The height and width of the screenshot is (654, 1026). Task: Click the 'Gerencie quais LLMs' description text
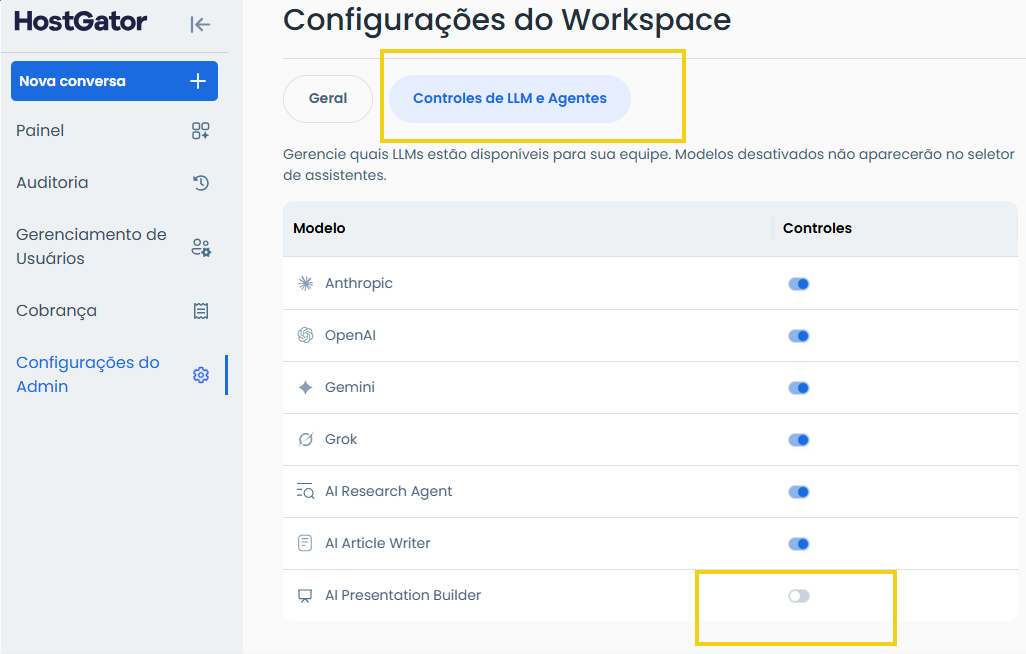pyautogui.click(x=648, y=164)
